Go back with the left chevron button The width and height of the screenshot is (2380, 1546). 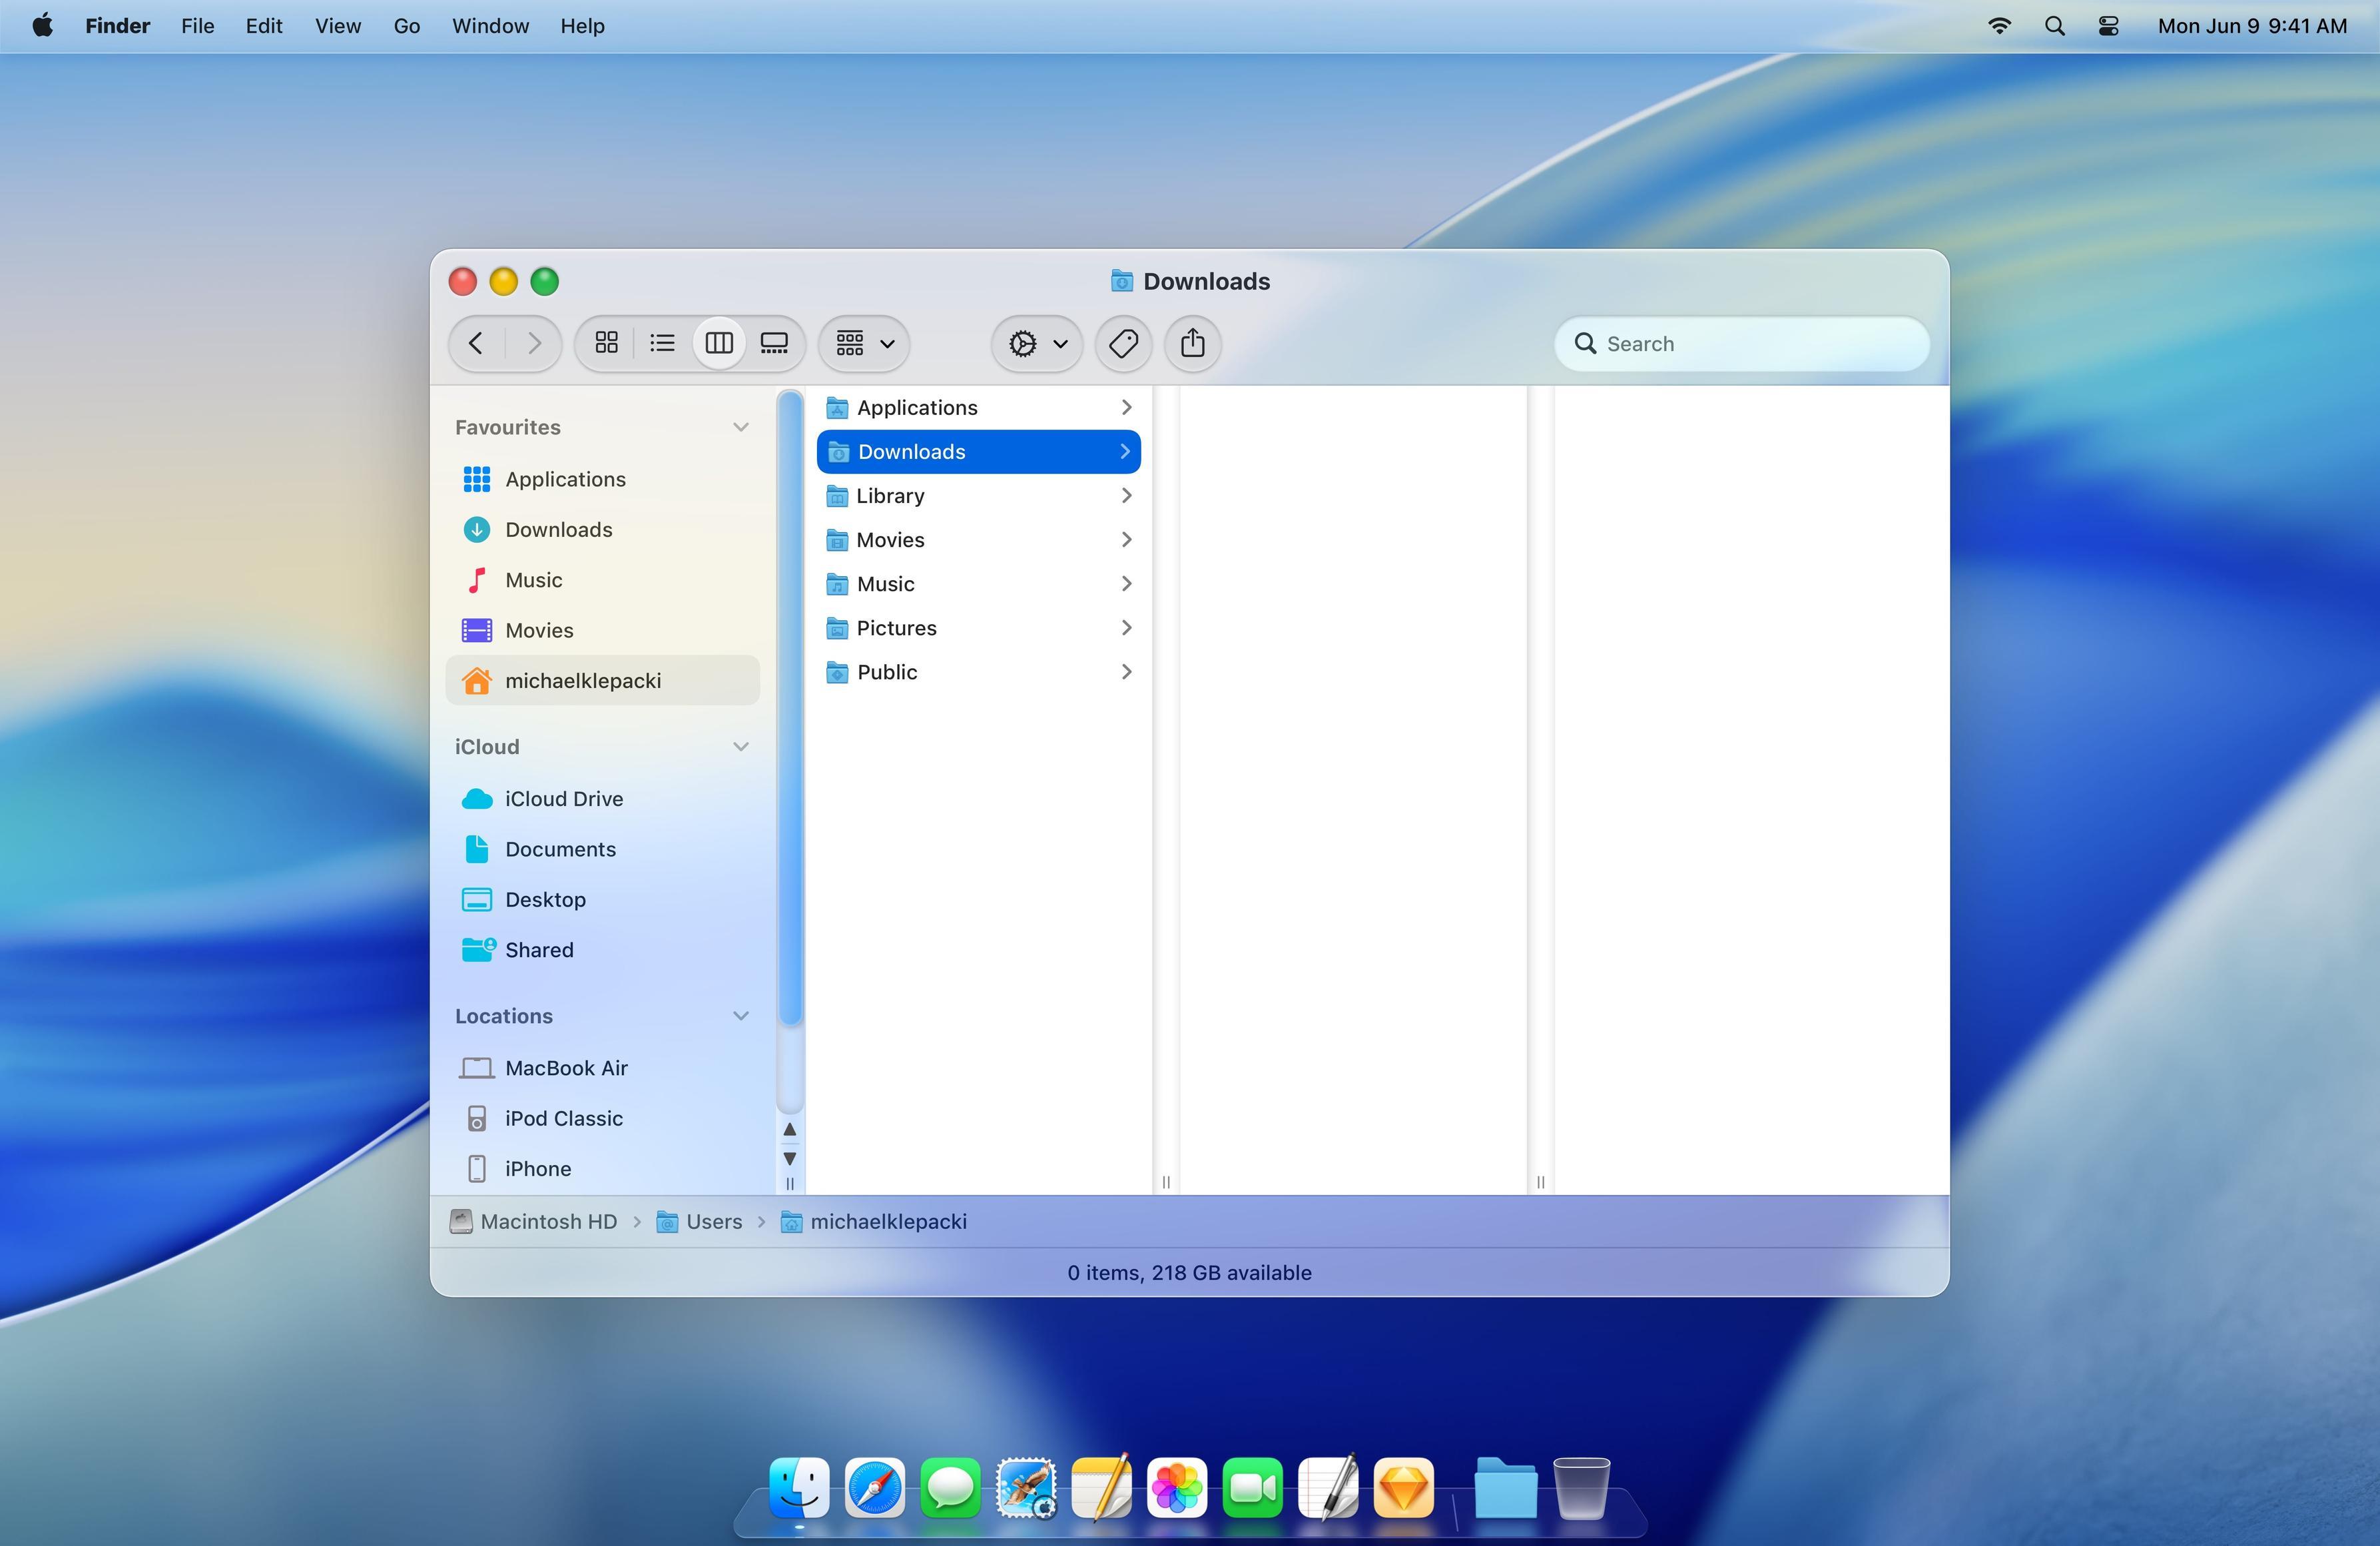pyautogui.click(x=476, y=343)
